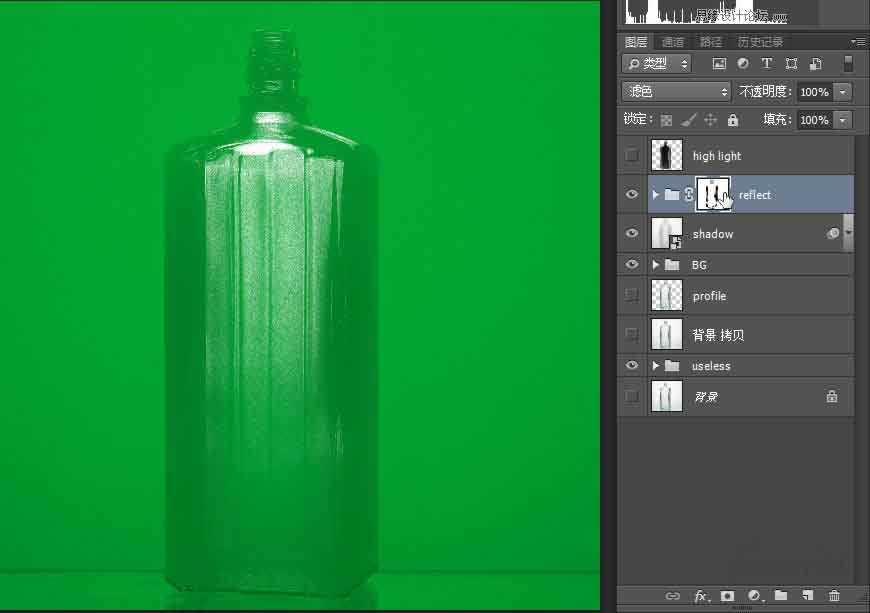Screen dimensions: 870x613
Task: Open the Layers panel menu
Action: pyautogui.click(x=858, y=41)
